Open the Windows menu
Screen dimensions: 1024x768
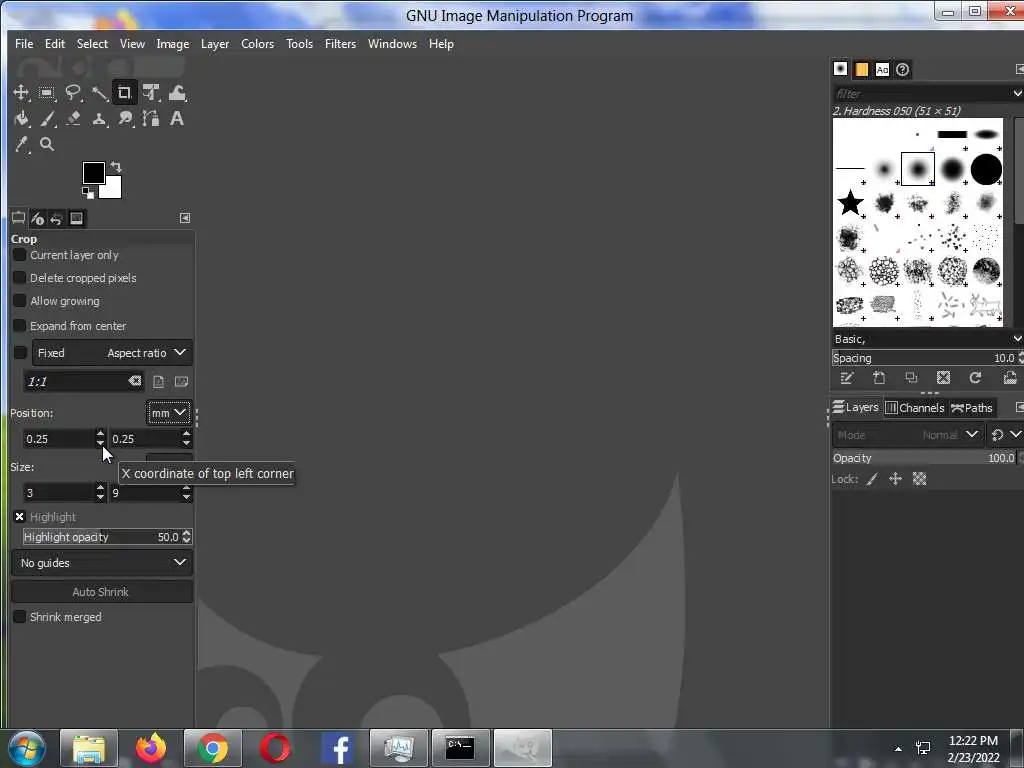pyautogui.click(x=392, y=44)
